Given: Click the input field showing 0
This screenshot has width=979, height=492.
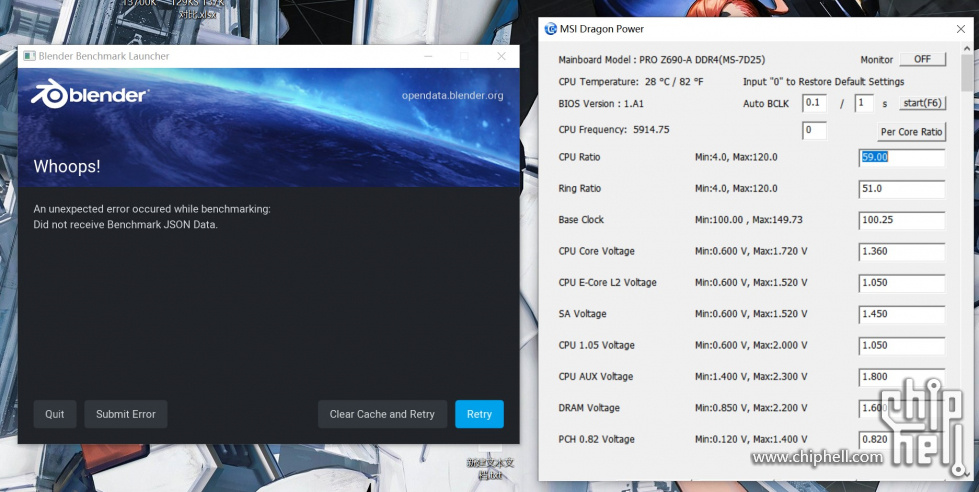Looking at the screenshot, I should point(814,130).
